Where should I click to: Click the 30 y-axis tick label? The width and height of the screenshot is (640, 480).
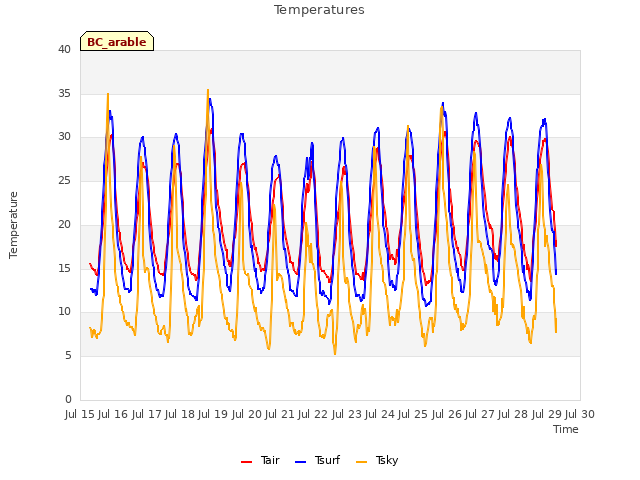64,137
